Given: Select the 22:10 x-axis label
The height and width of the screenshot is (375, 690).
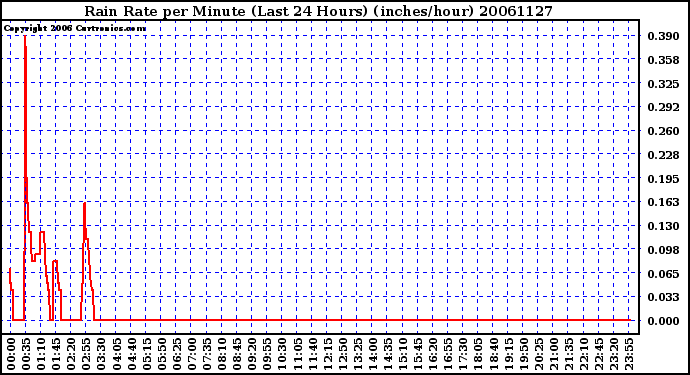Looking at the screenshot, I should [x=583, y=354].
